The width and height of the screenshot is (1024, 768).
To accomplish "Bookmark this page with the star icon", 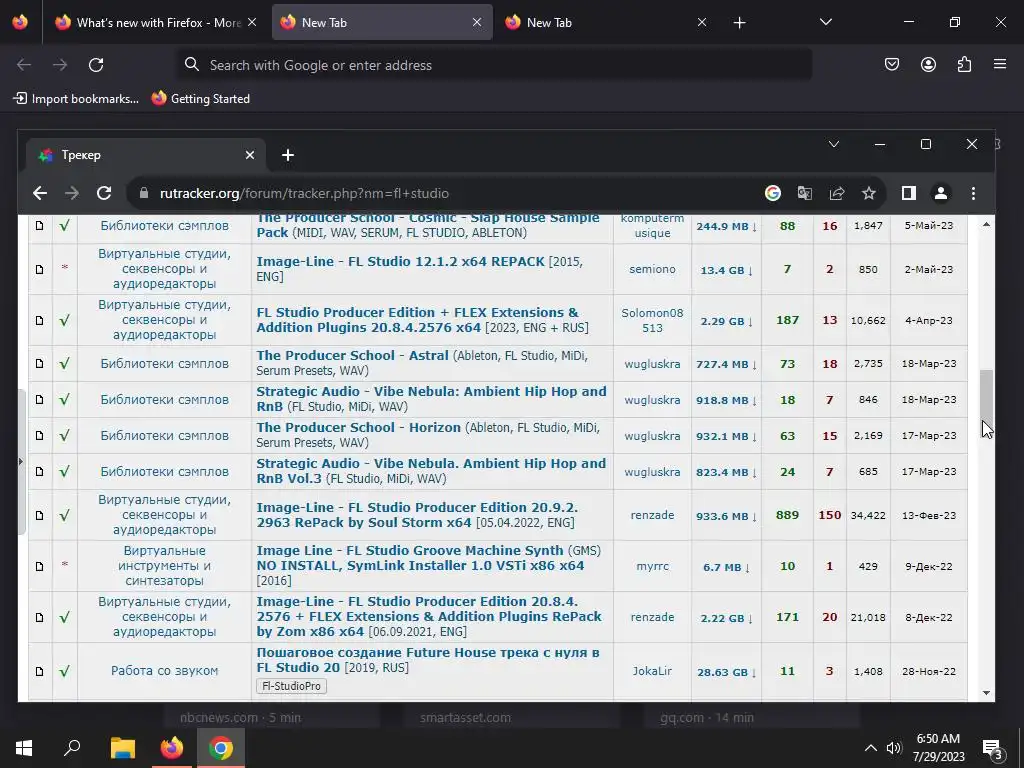I will tap(869, 193).
